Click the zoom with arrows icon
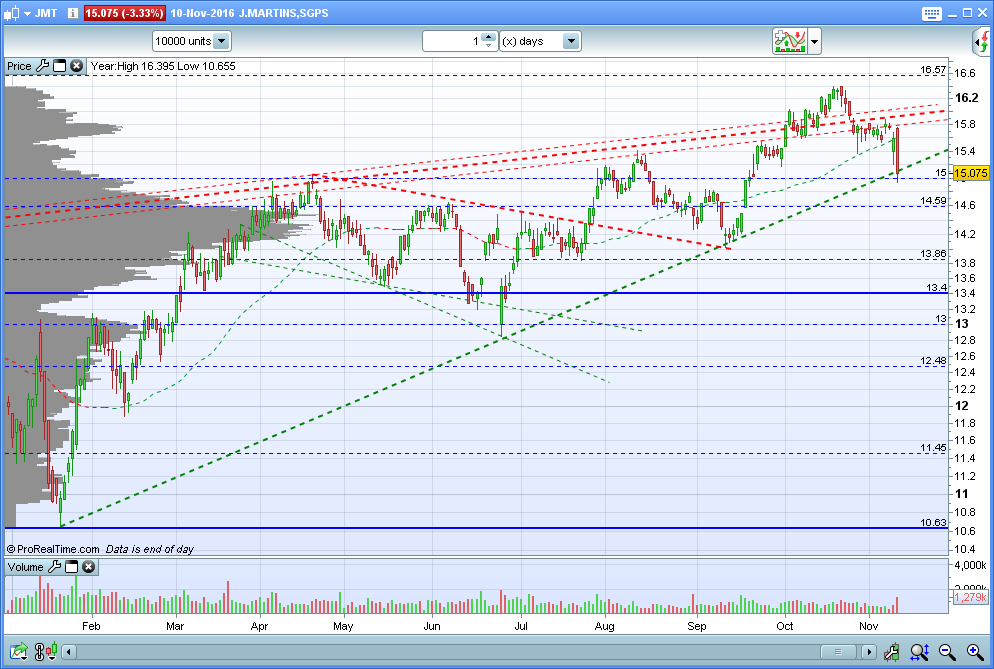 coord(919,651)
